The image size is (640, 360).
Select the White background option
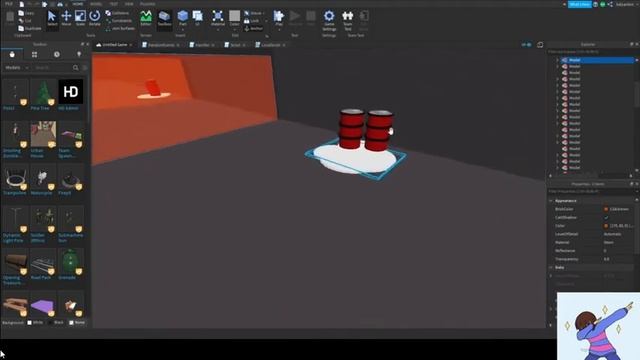coord(35,322)
